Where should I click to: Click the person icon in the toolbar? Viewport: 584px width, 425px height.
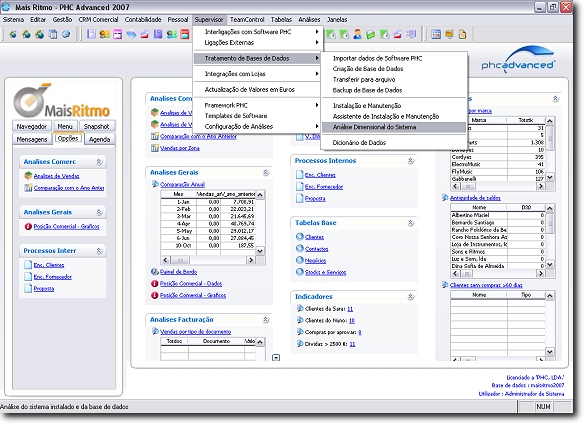pyautogui.click(x=357, y=34)
